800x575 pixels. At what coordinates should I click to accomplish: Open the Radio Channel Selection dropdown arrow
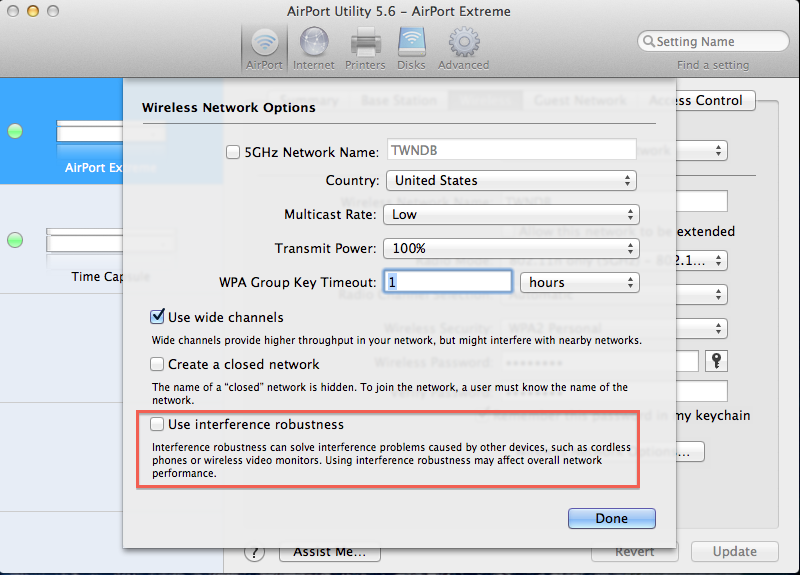[x=718, y=294]
